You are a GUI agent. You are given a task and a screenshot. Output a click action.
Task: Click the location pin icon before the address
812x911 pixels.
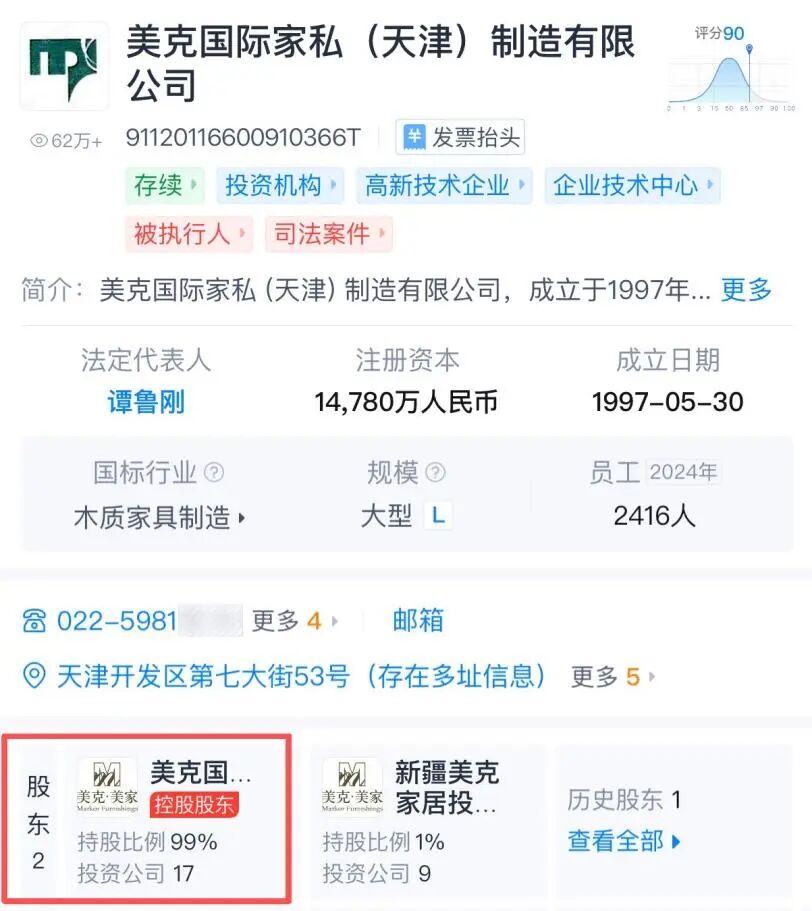(x=35, y=677)
